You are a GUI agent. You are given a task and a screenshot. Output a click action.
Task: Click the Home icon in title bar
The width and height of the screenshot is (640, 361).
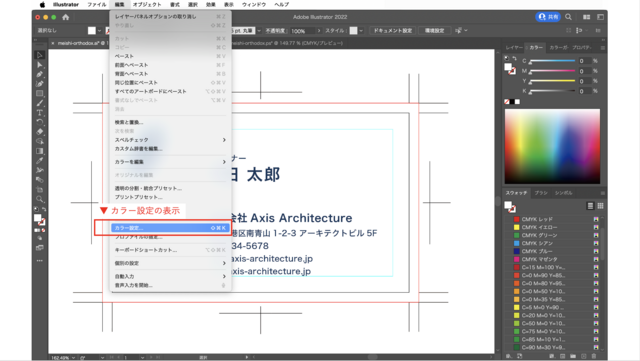pos(66,17)
